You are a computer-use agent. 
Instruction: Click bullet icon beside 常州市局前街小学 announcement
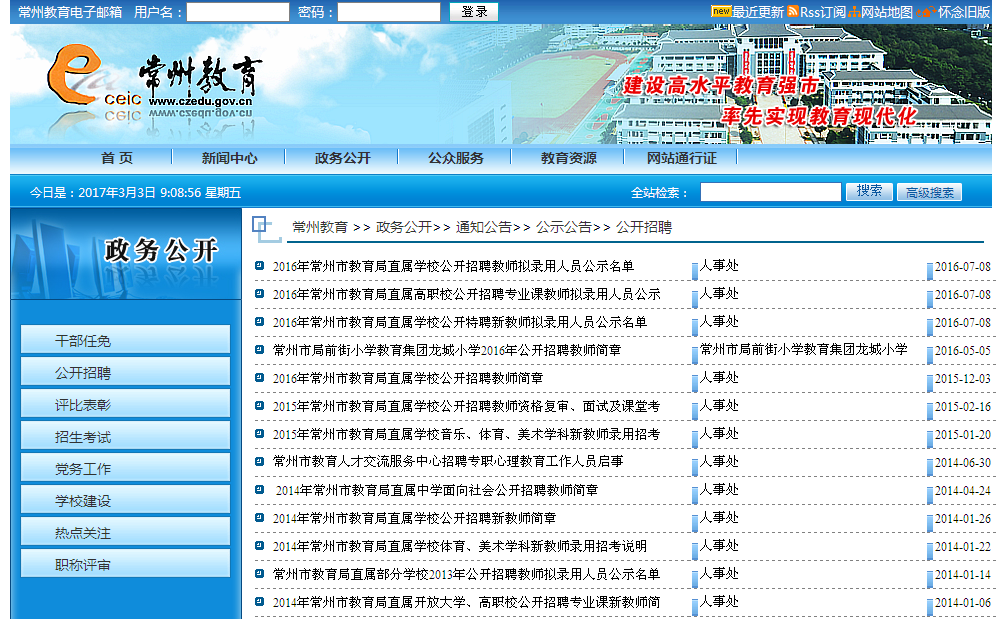259,350
